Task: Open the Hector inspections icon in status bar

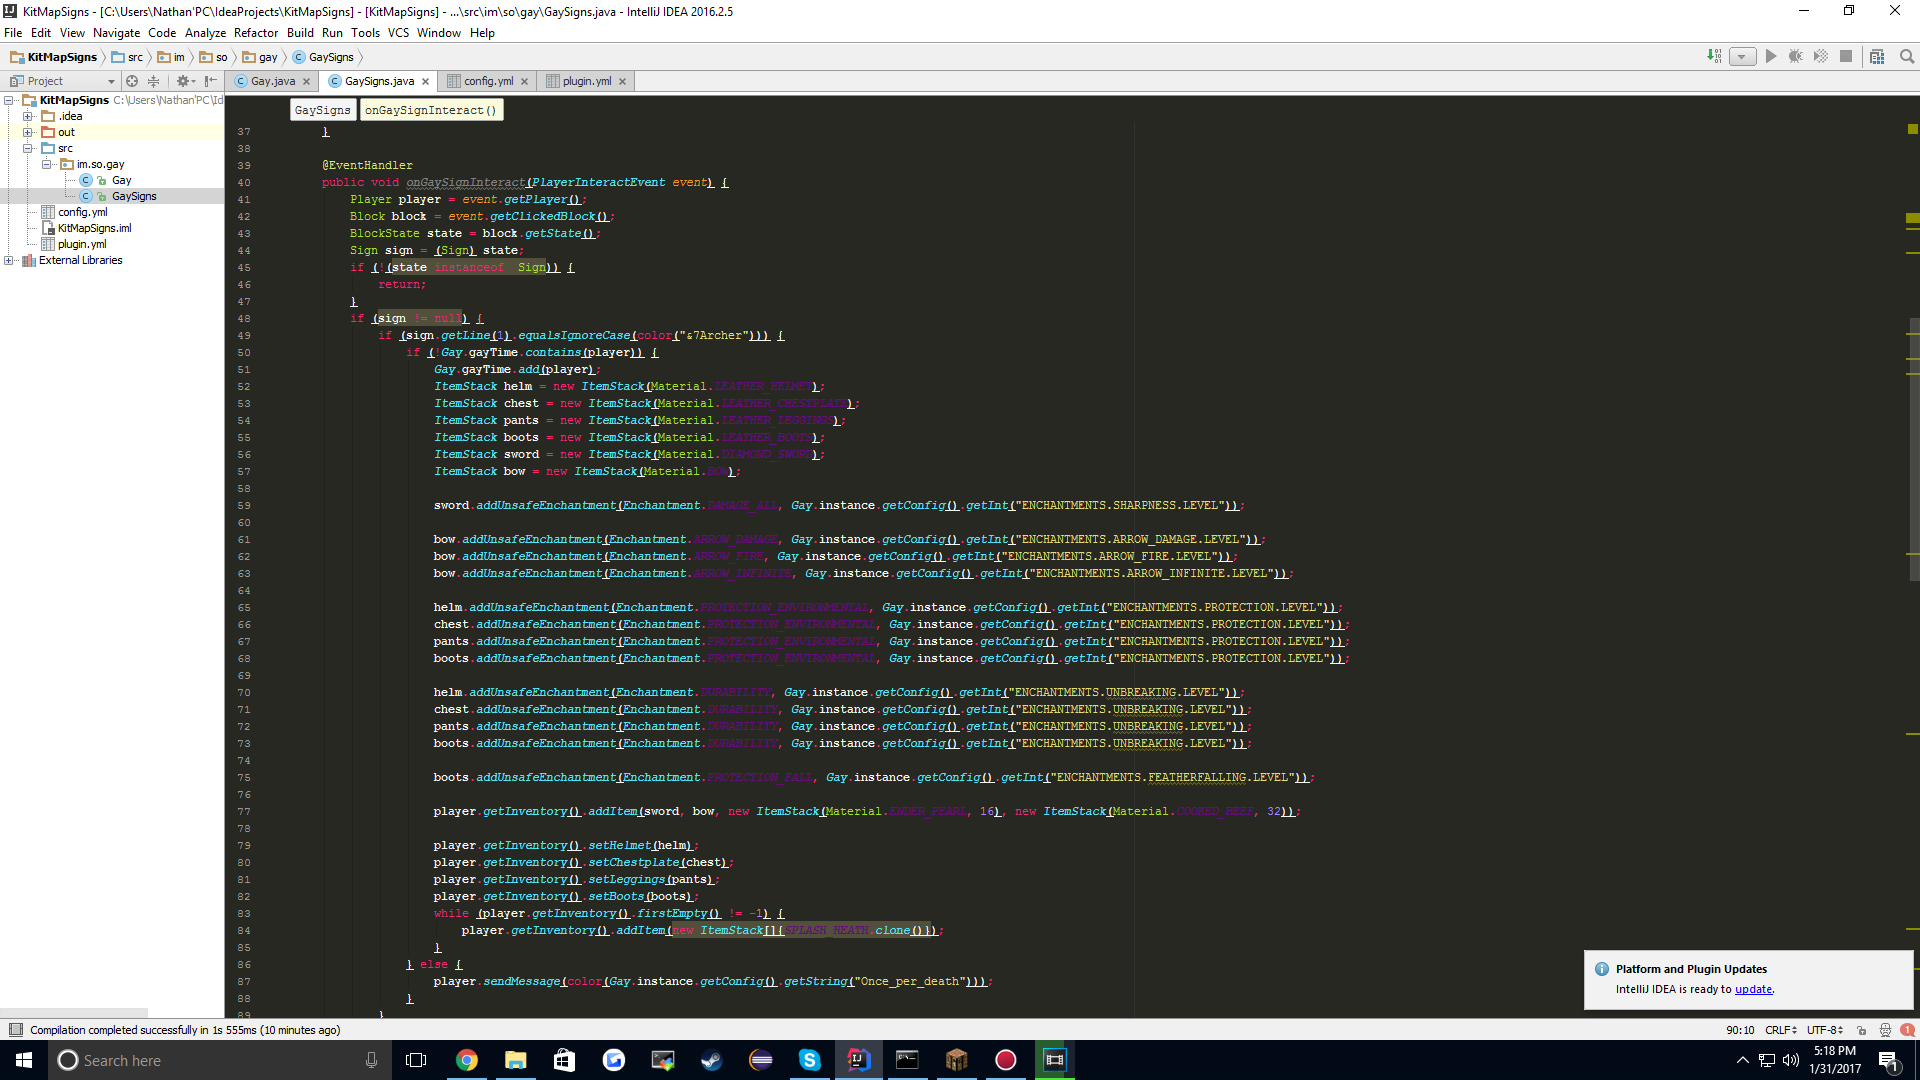Action: click(1885, 1030)
